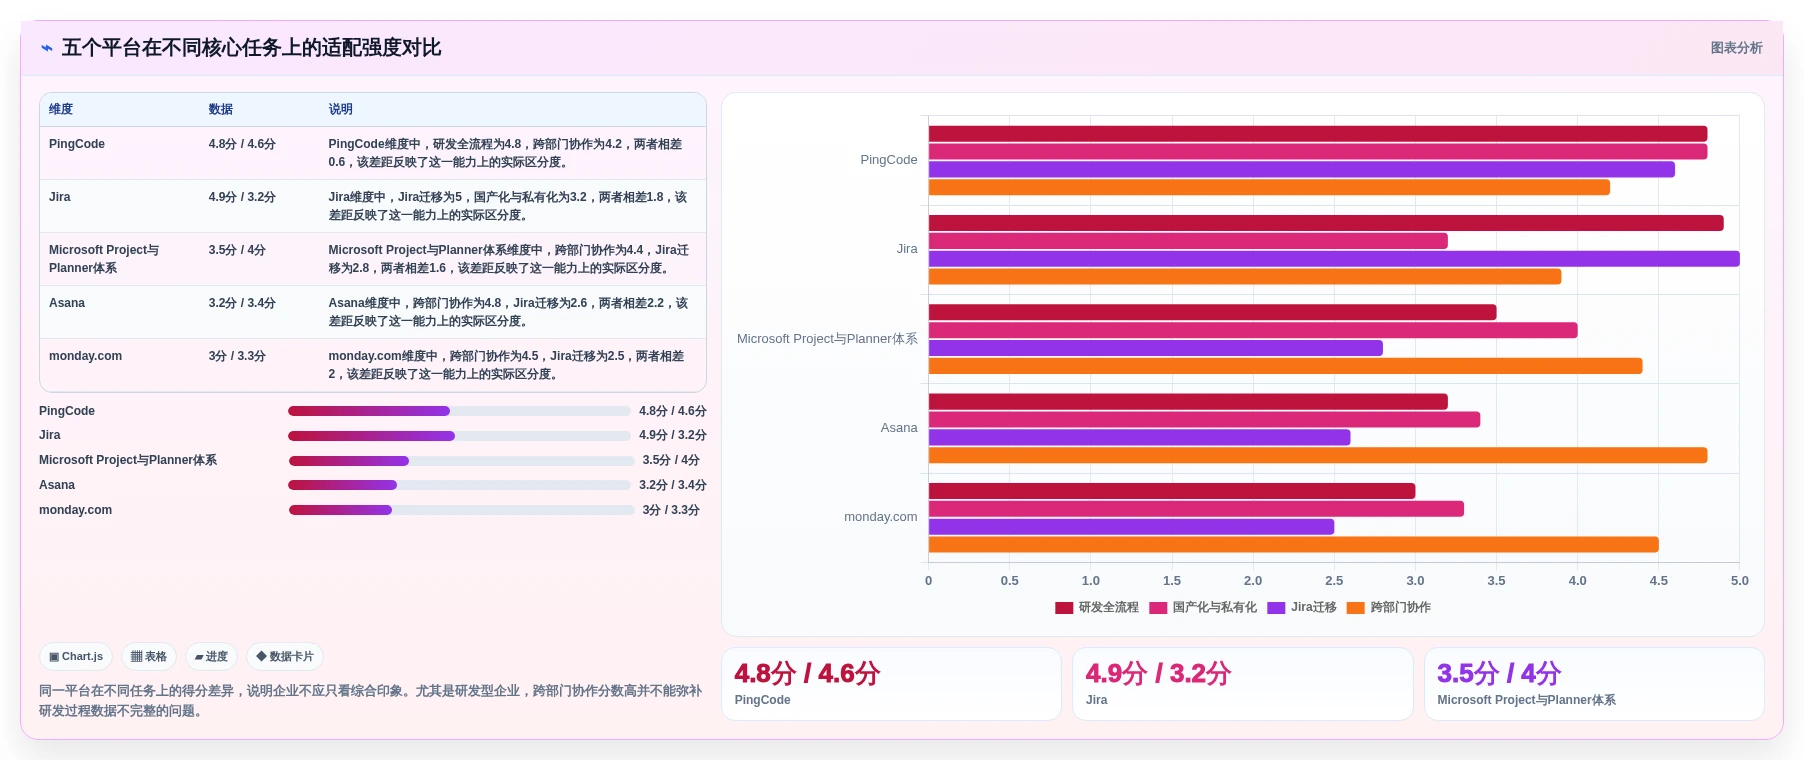Select the Chart.js tag chip
Viewport: 1804px width, 760px height.
pyautogui.click(x=76, y=657)
